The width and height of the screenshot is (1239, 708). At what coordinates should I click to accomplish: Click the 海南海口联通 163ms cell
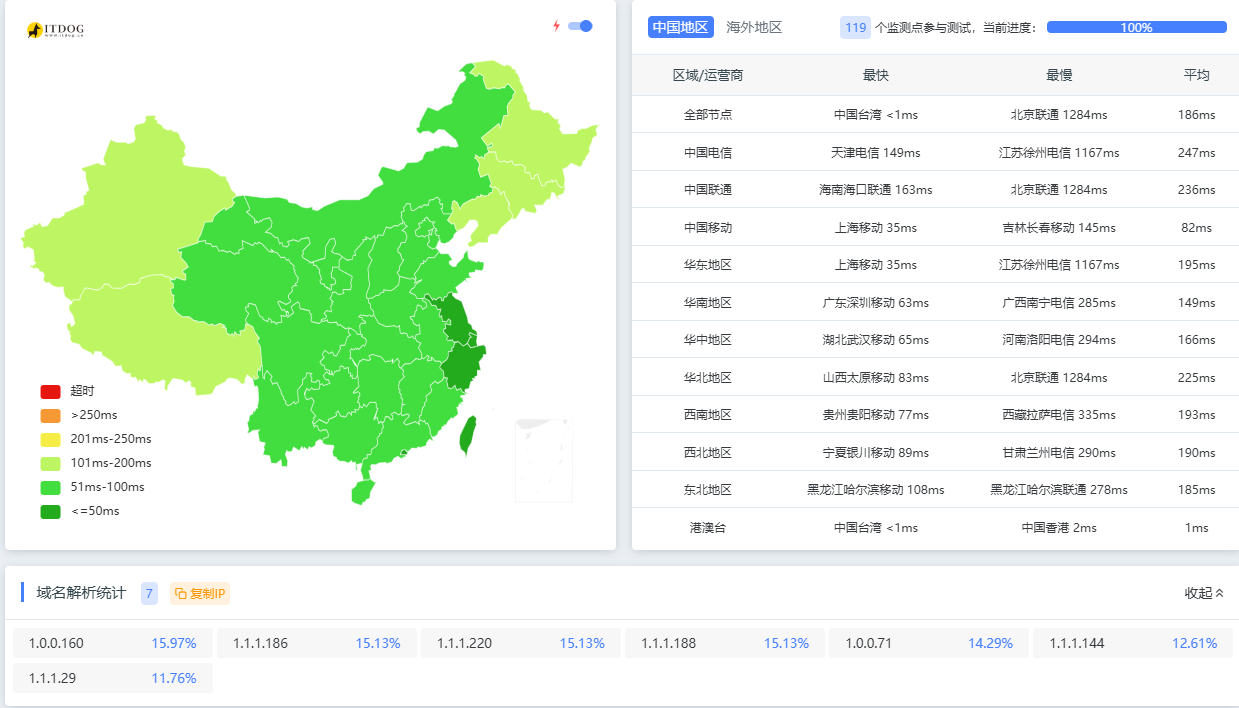click(x=876, y=190)
